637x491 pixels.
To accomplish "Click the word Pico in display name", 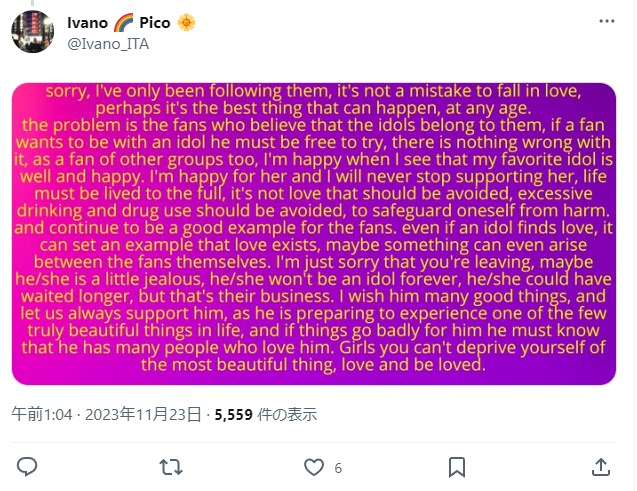I will [x=154, y=22].
